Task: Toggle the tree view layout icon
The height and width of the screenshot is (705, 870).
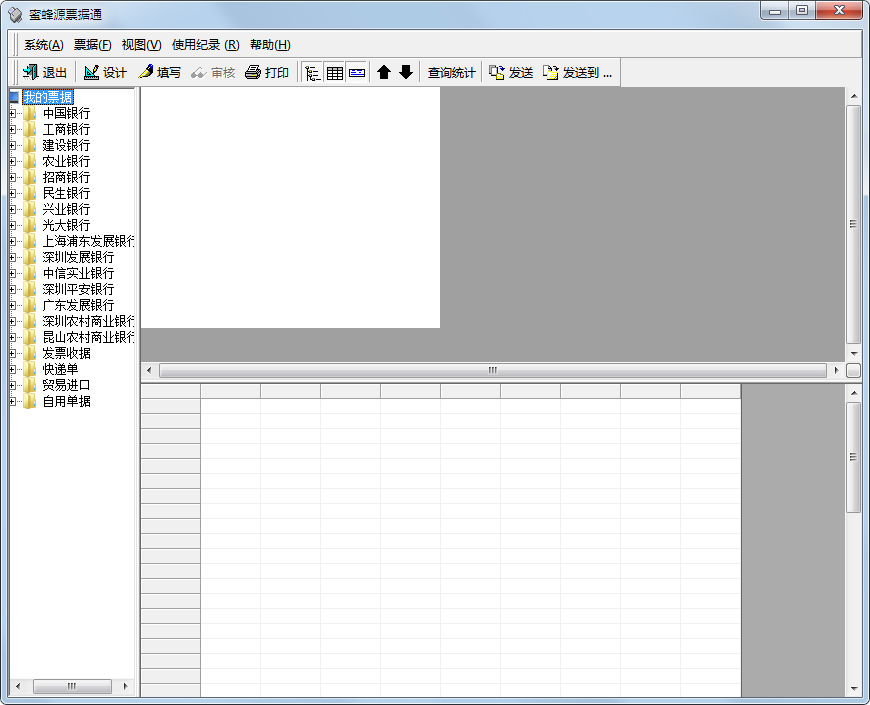Action: pyautogui.click(x=311, y=71)
